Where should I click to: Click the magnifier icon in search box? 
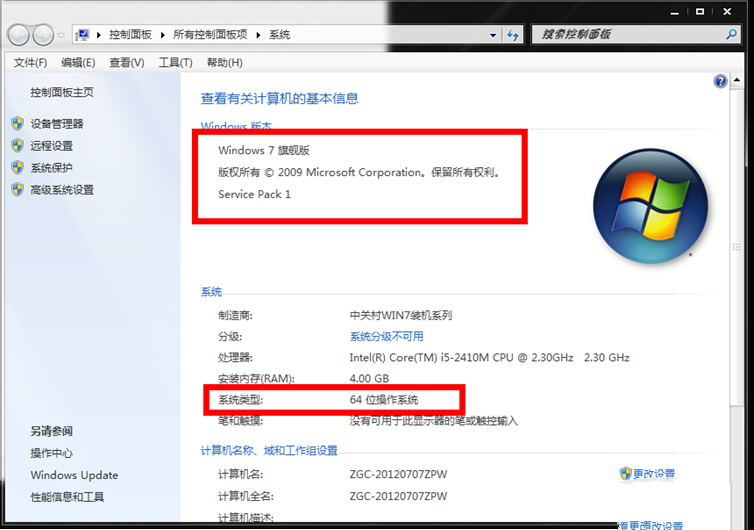pos(730,35)
